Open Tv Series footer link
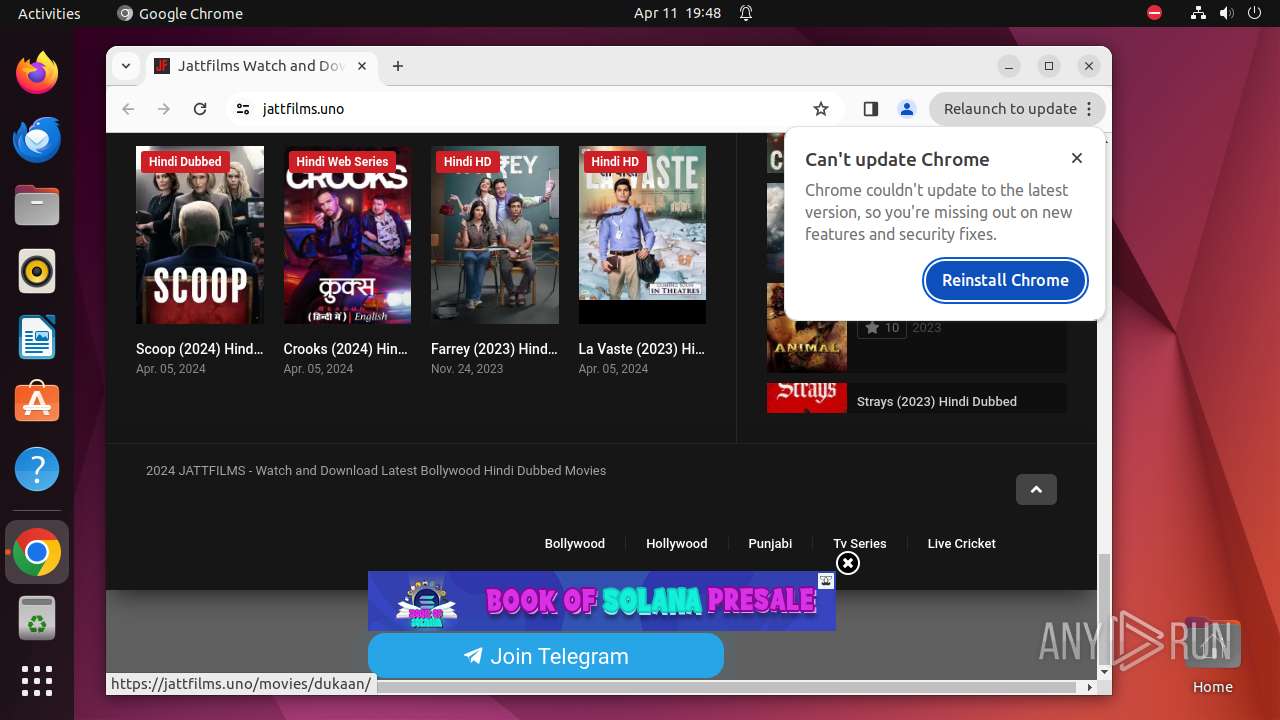1280x720 pixels. [860, 543]
